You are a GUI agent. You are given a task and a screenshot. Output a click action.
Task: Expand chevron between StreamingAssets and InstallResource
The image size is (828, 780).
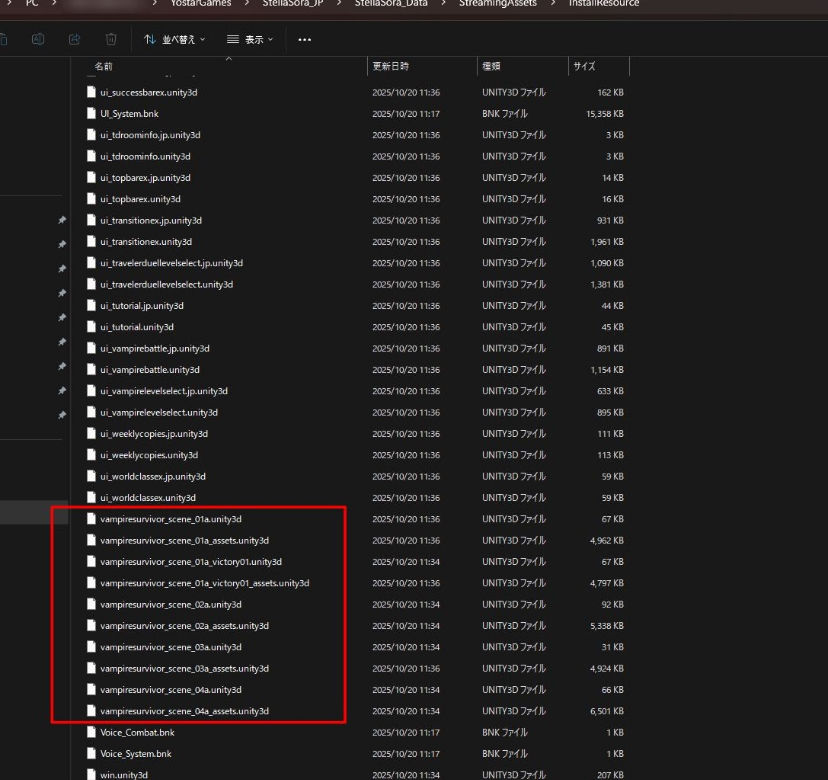coord(546,4)
